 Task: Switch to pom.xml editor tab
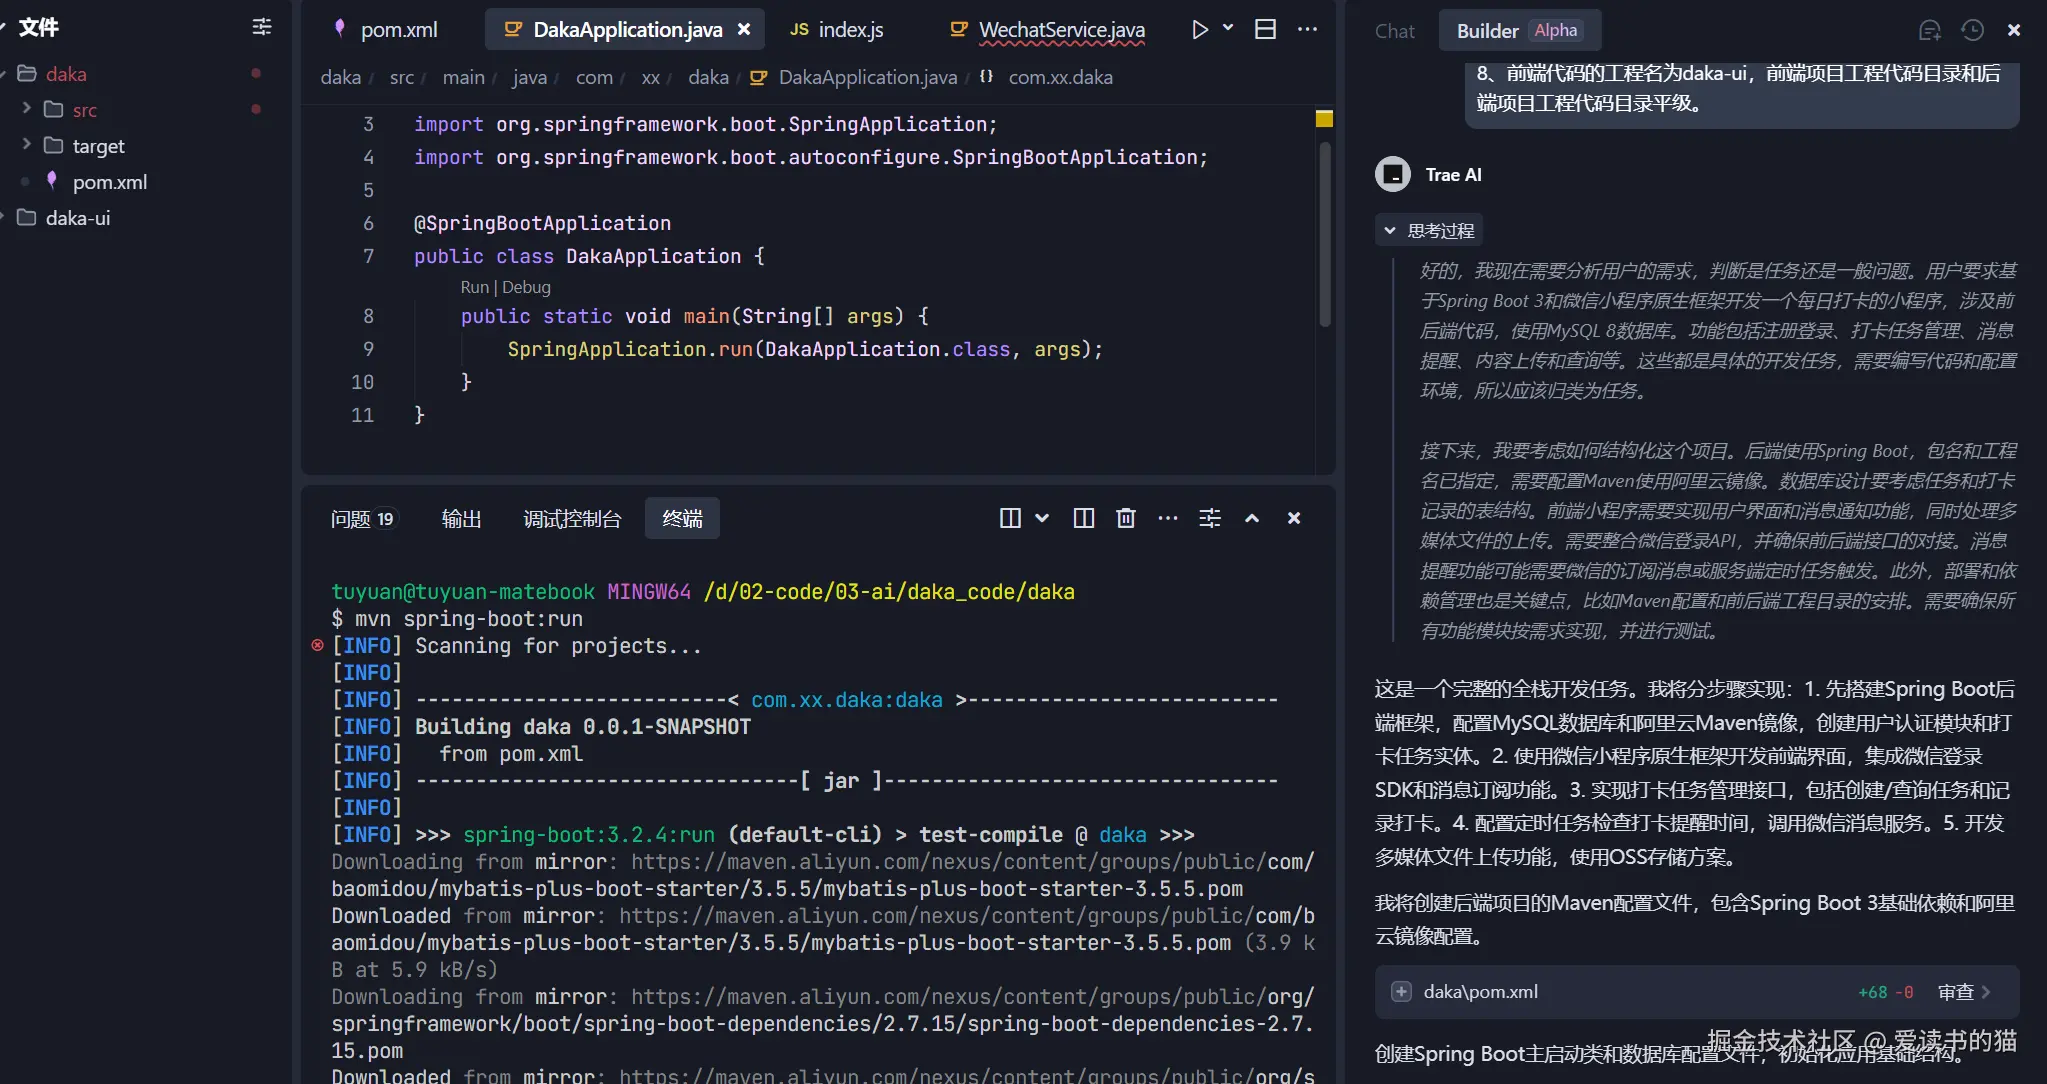pos(387,30)
